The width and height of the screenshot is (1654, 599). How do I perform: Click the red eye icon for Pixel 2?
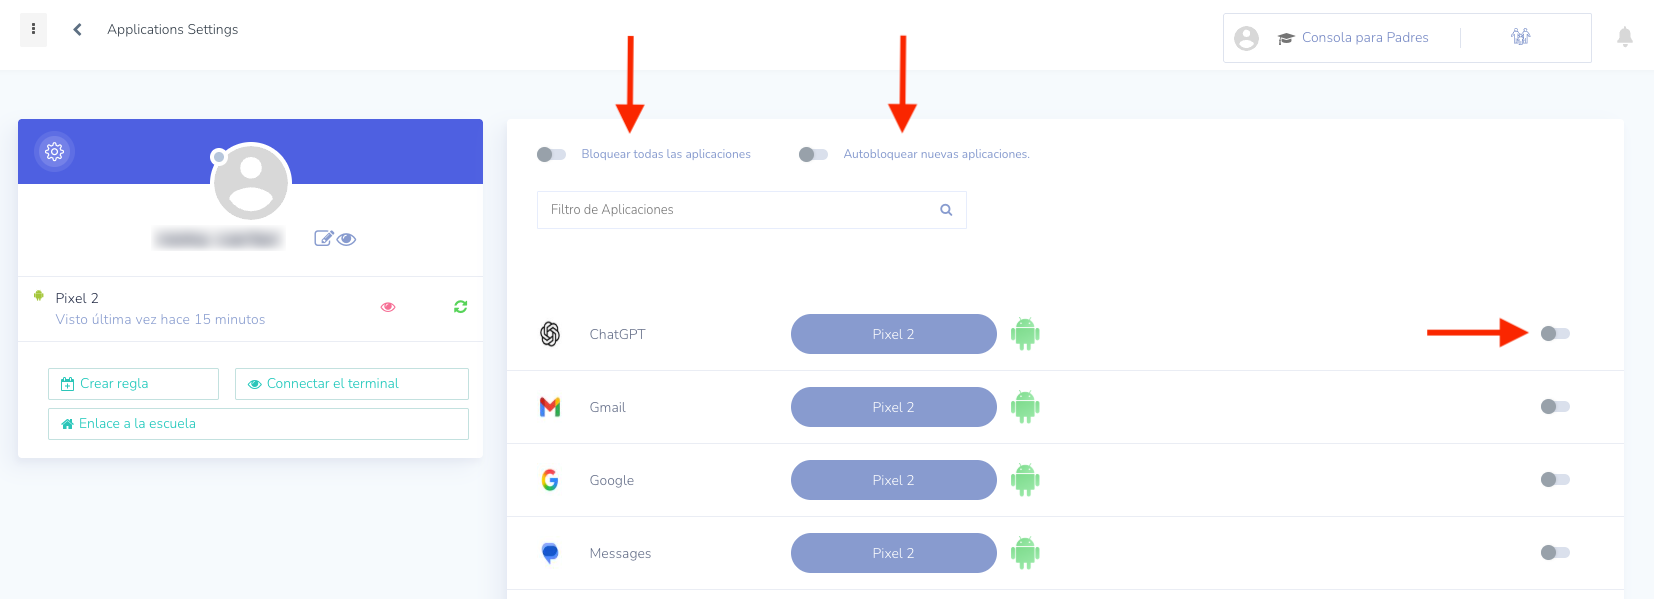point(388,307)
